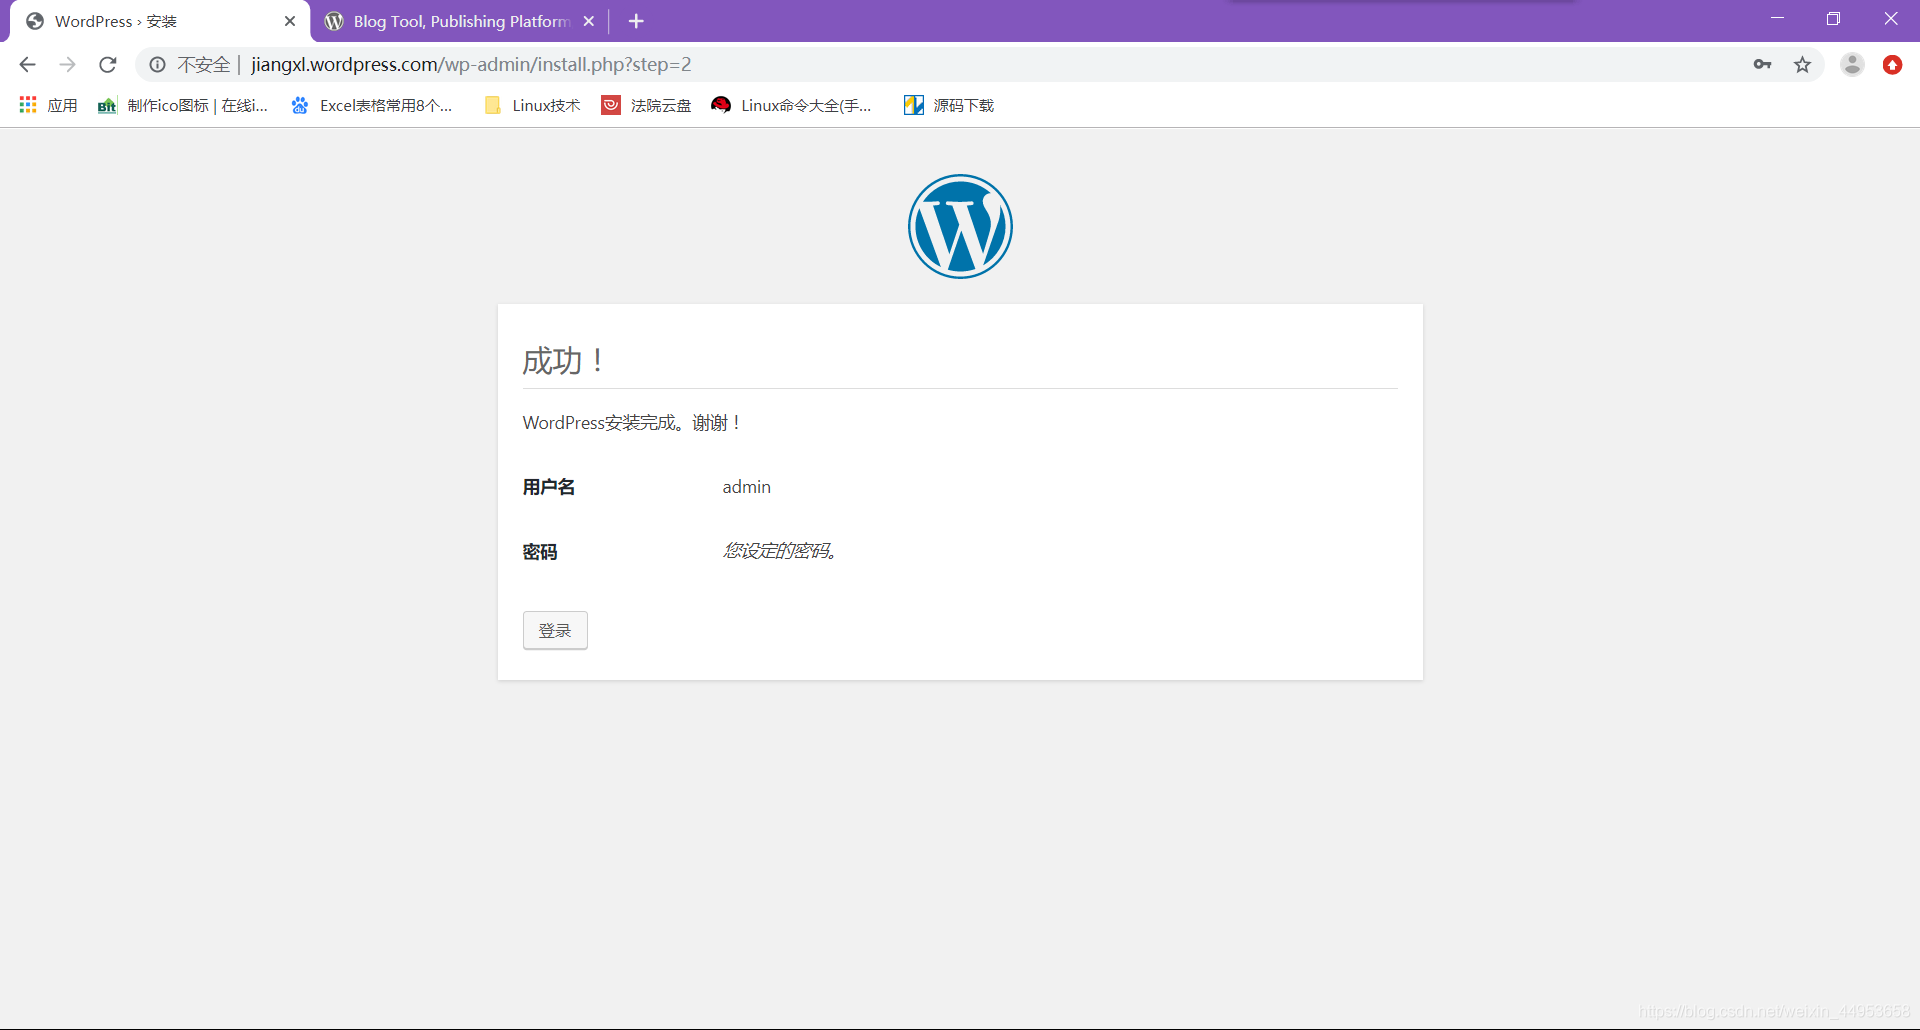Click the browser forward arrow
The image size is (1920, 1030).
[x=67, y=65]
